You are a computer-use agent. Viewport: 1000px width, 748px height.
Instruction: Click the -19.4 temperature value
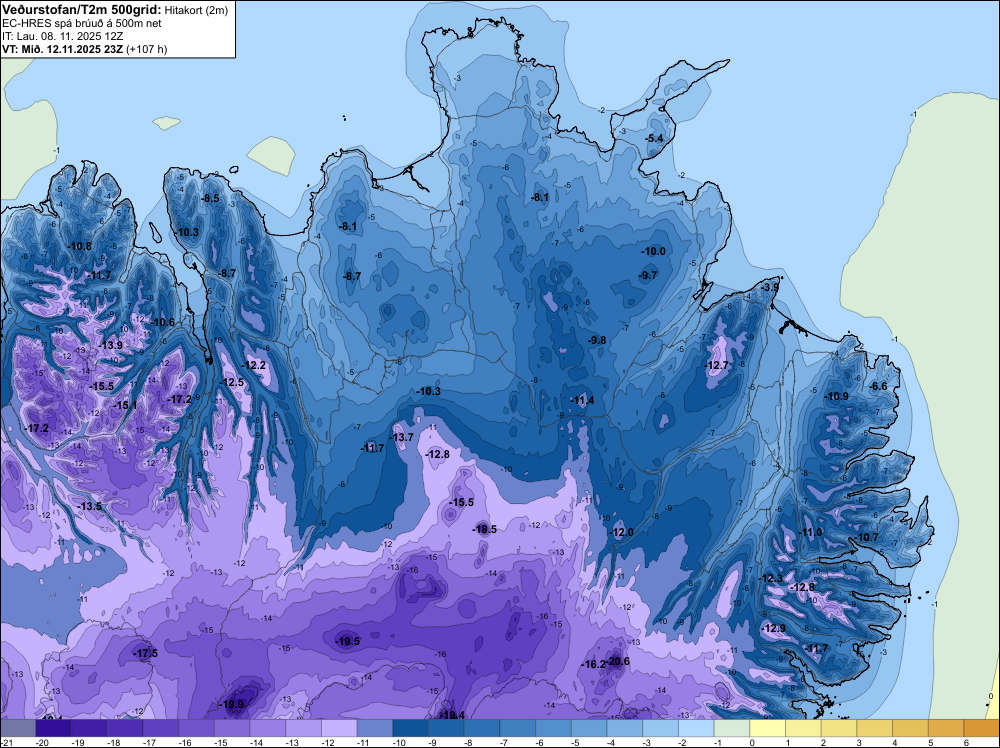click(x=453, y=715)
